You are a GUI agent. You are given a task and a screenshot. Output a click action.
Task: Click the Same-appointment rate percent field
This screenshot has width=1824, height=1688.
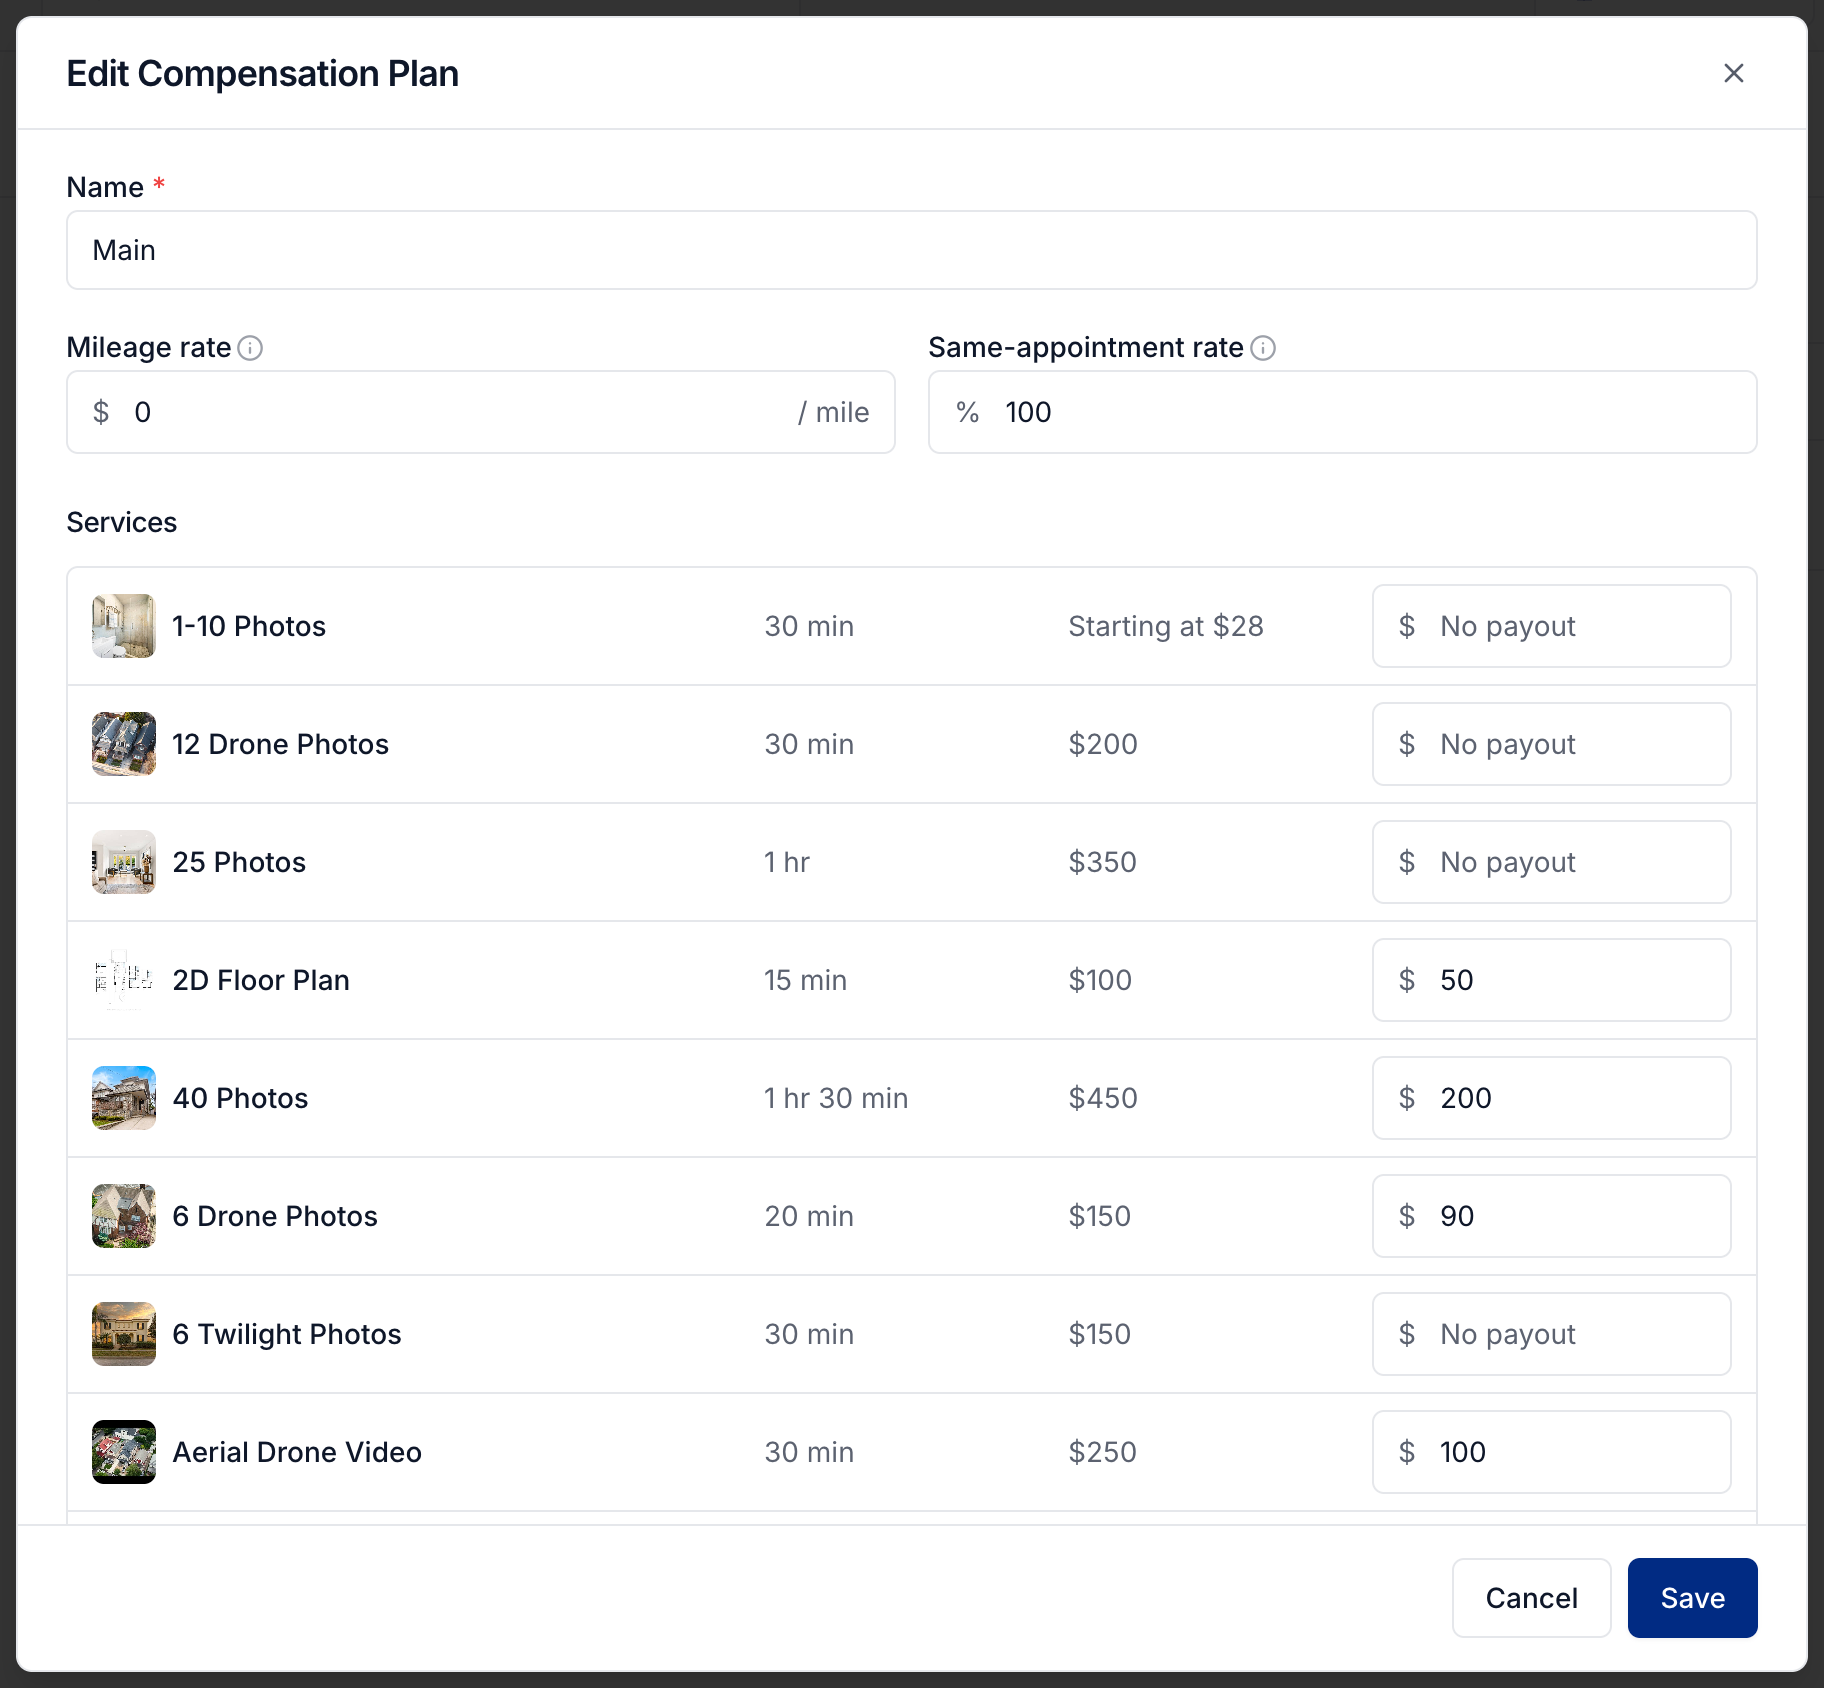tap(1343, 412)
